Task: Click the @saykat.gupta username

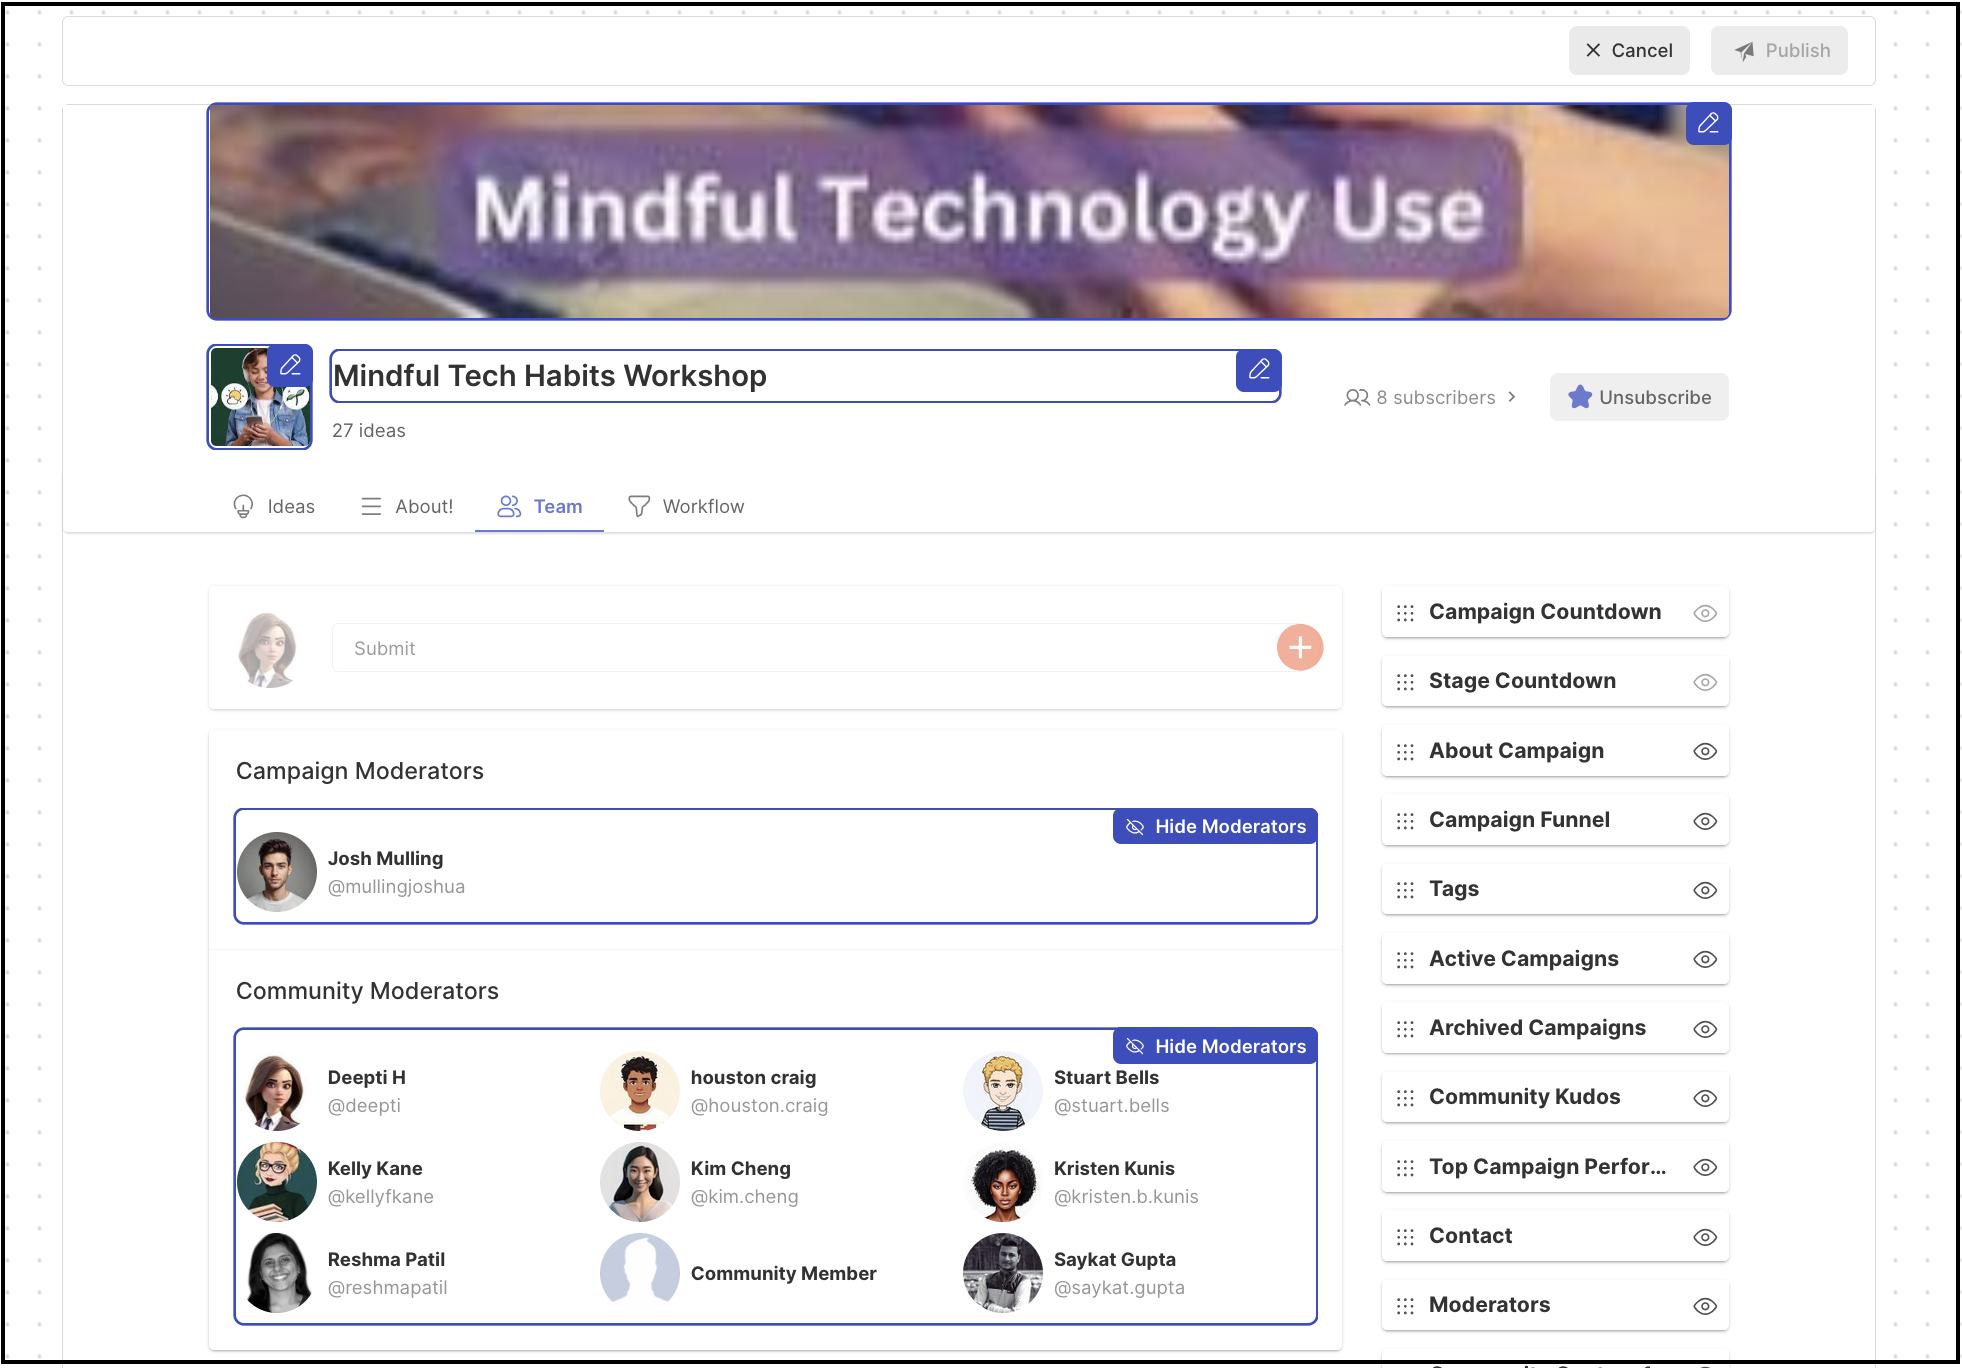Action: point(1119,1288)
